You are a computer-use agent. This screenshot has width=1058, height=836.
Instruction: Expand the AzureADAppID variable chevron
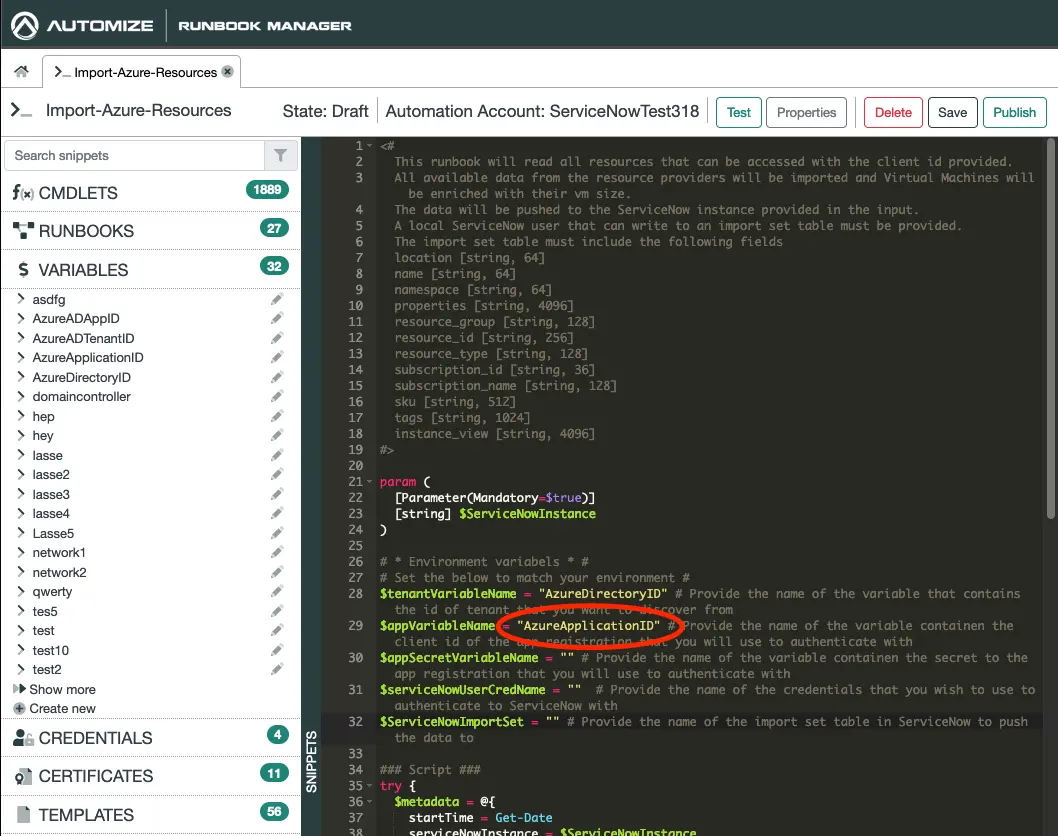click(x=21, y=318)
